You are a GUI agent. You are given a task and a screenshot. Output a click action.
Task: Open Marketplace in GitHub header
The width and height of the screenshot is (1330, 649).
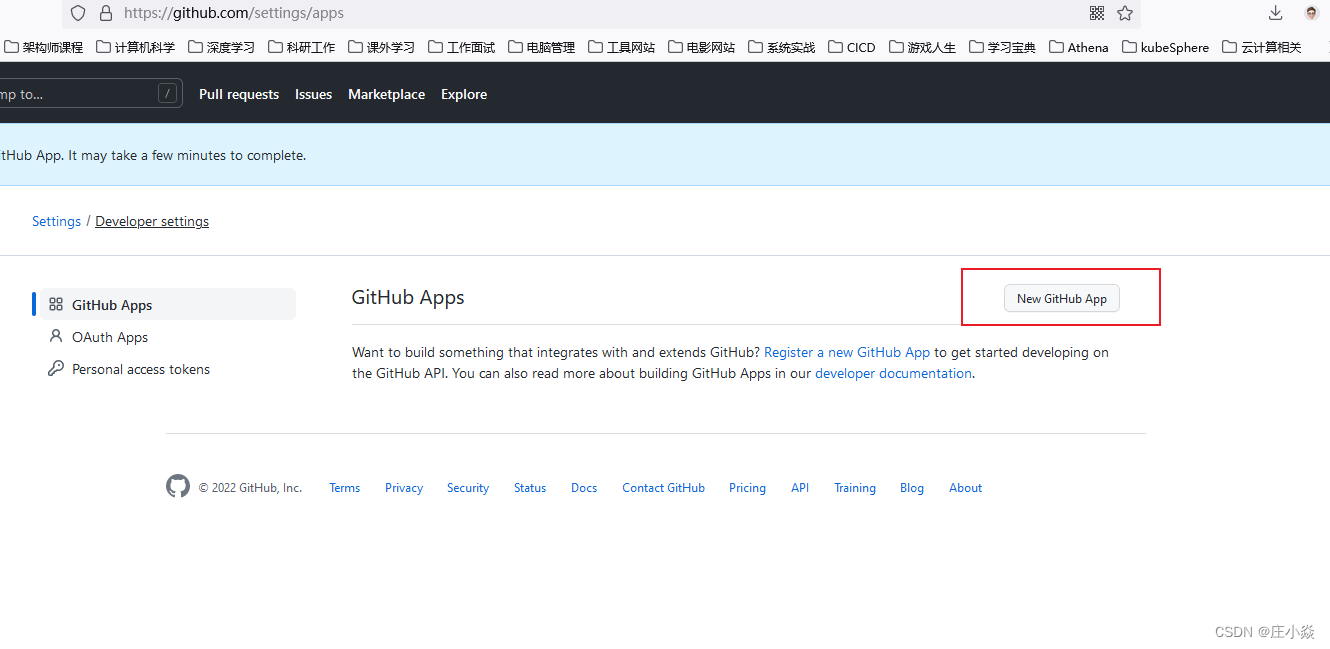(386, 94)
